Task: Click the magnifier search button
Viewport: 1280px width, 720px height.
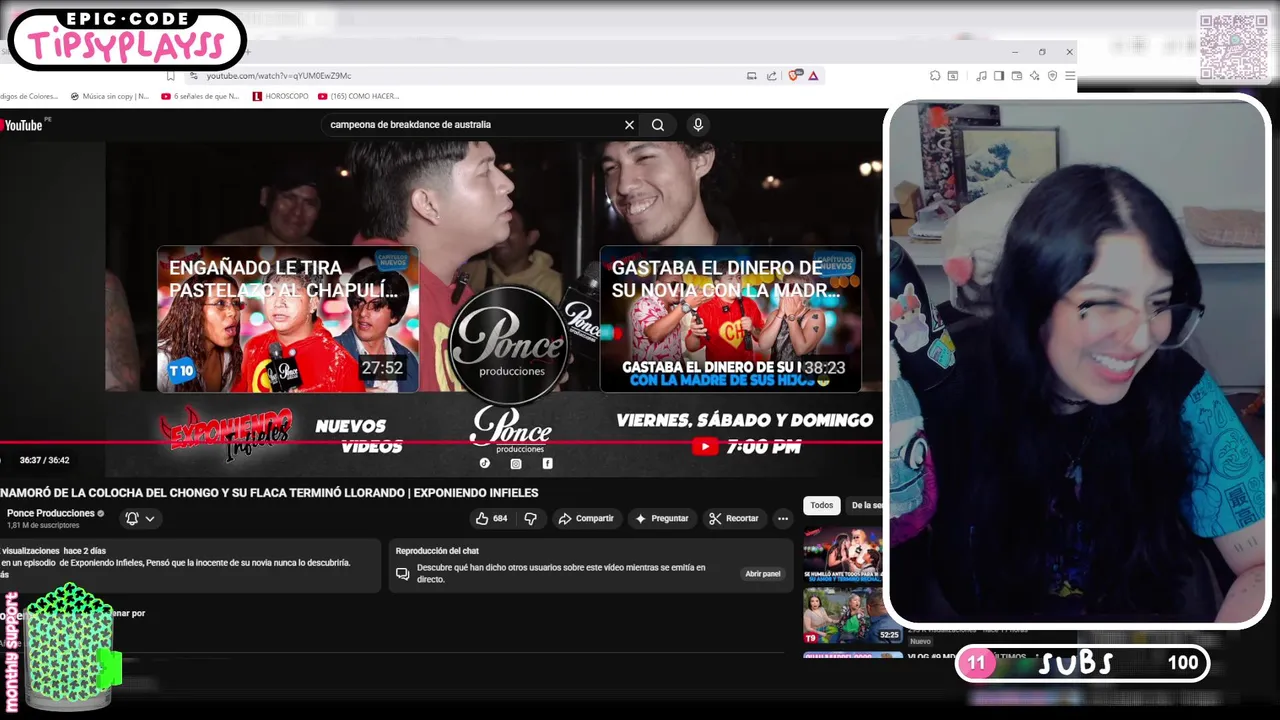Action: pyautogui.click(x=658, y=125)
